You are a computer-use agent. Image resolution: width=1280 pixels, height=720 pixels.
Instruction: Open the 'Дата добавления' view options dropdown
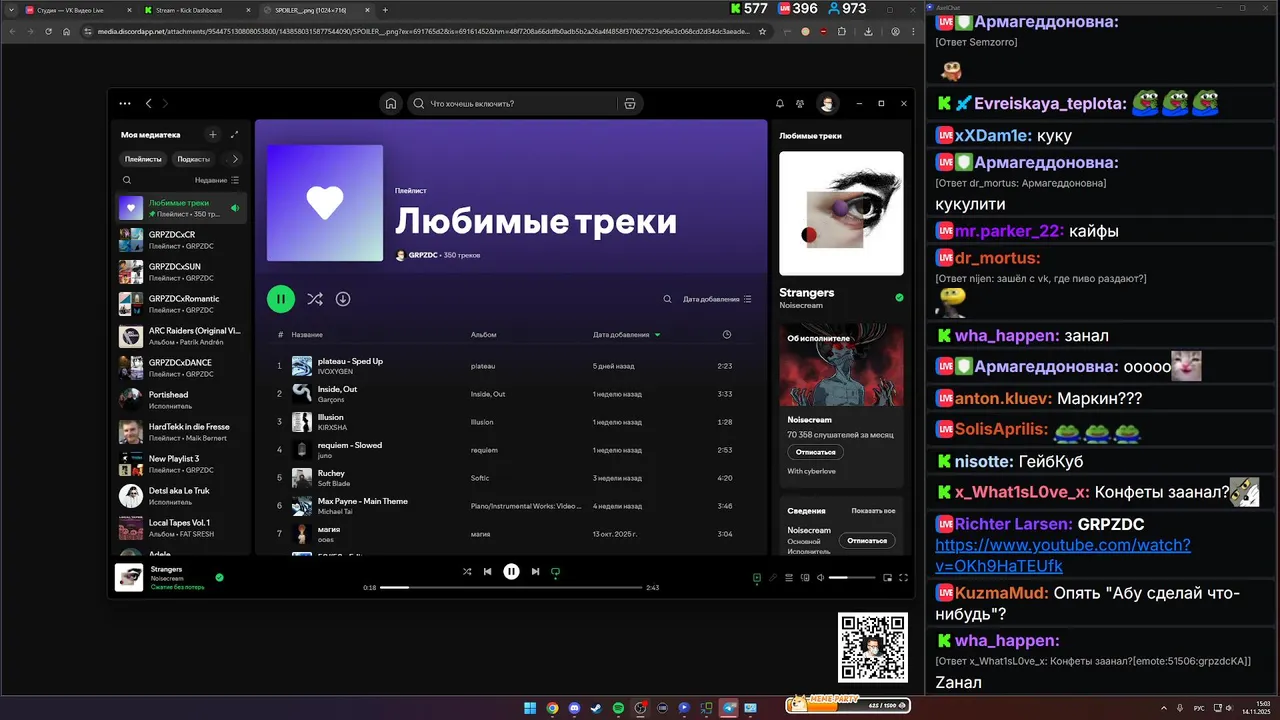717,299
